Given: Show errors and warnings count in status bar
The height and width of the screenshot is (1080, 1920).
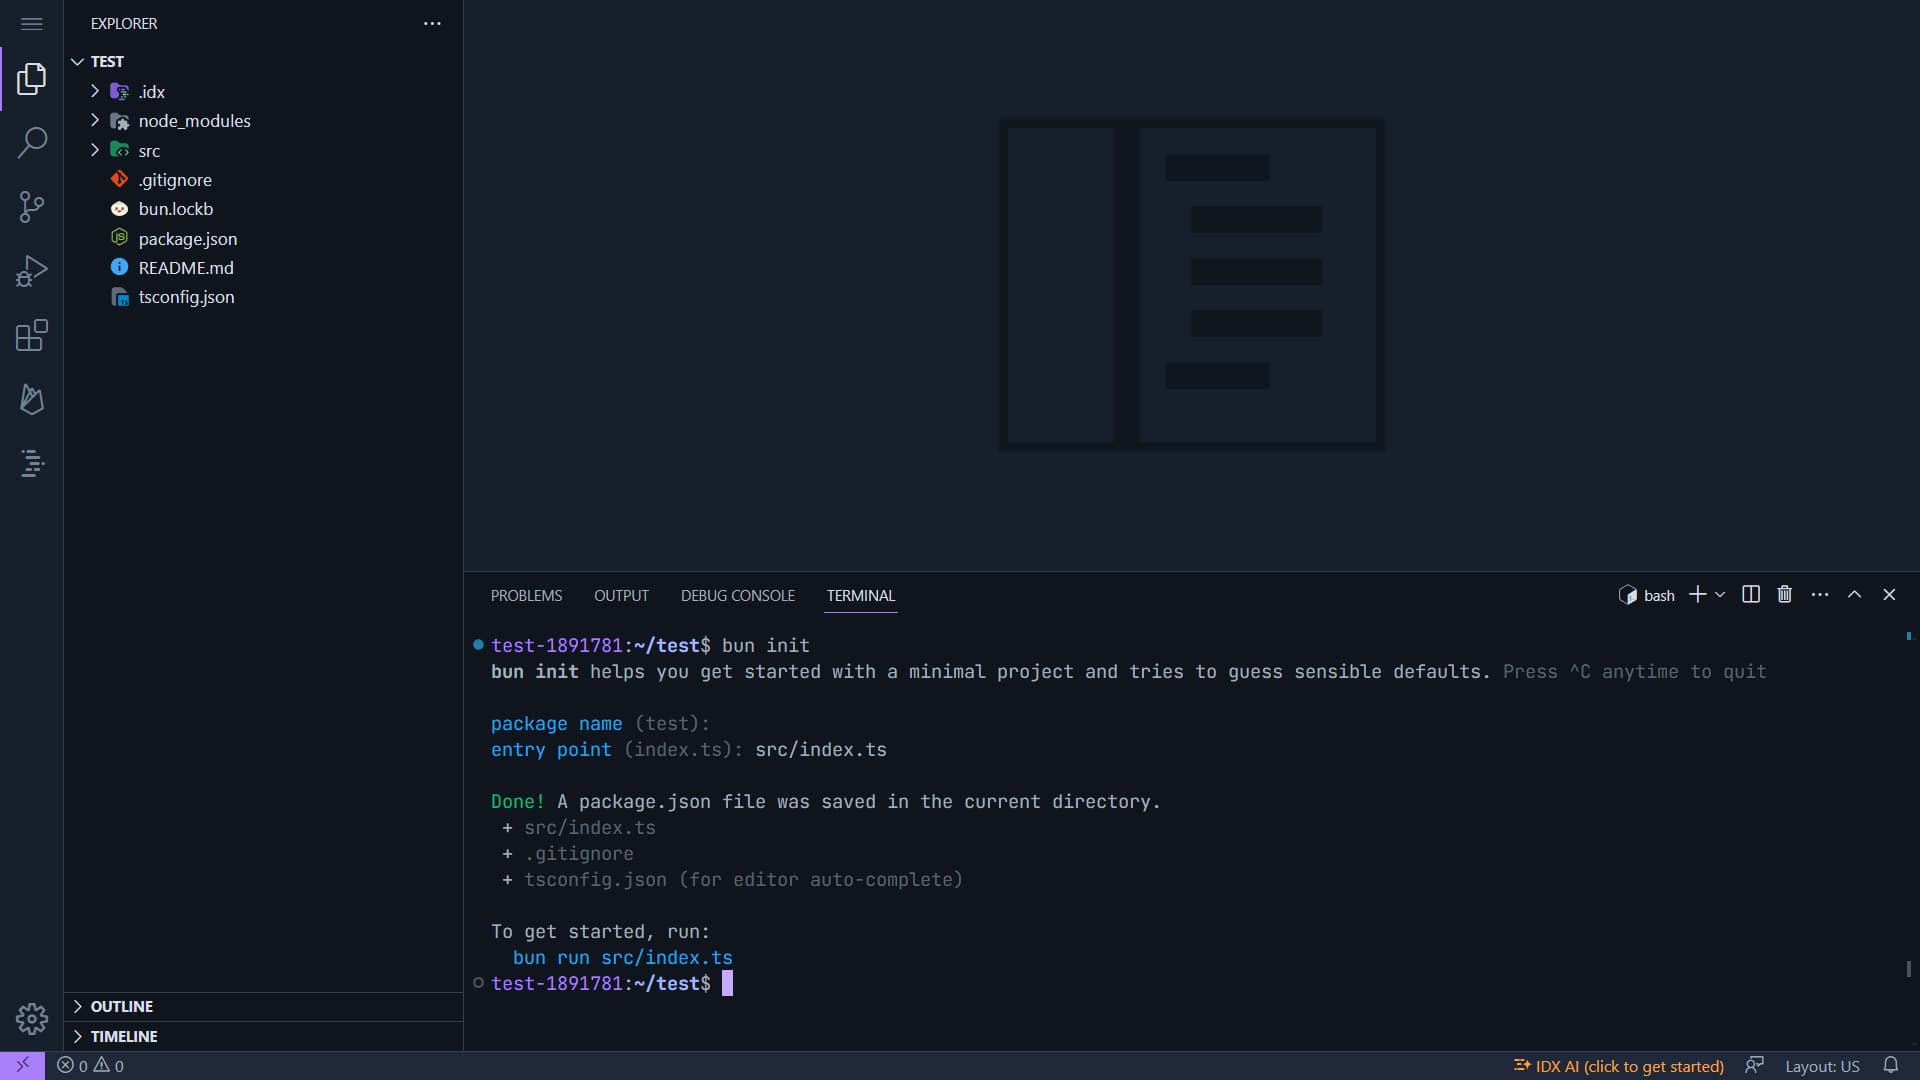Looking at the screenshot, I should click(90, 1066).
